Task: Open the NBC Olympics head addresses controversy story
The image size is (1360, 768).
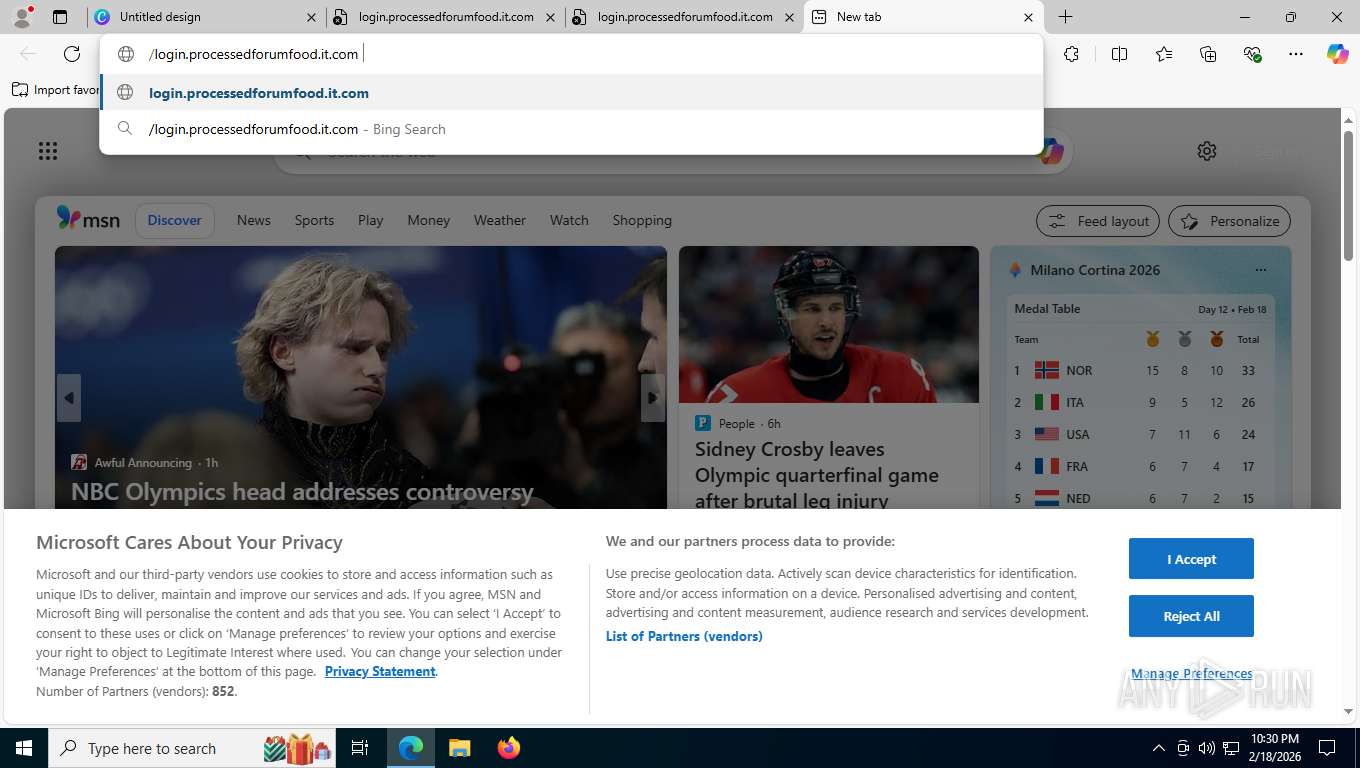Action: pos(302,492)
